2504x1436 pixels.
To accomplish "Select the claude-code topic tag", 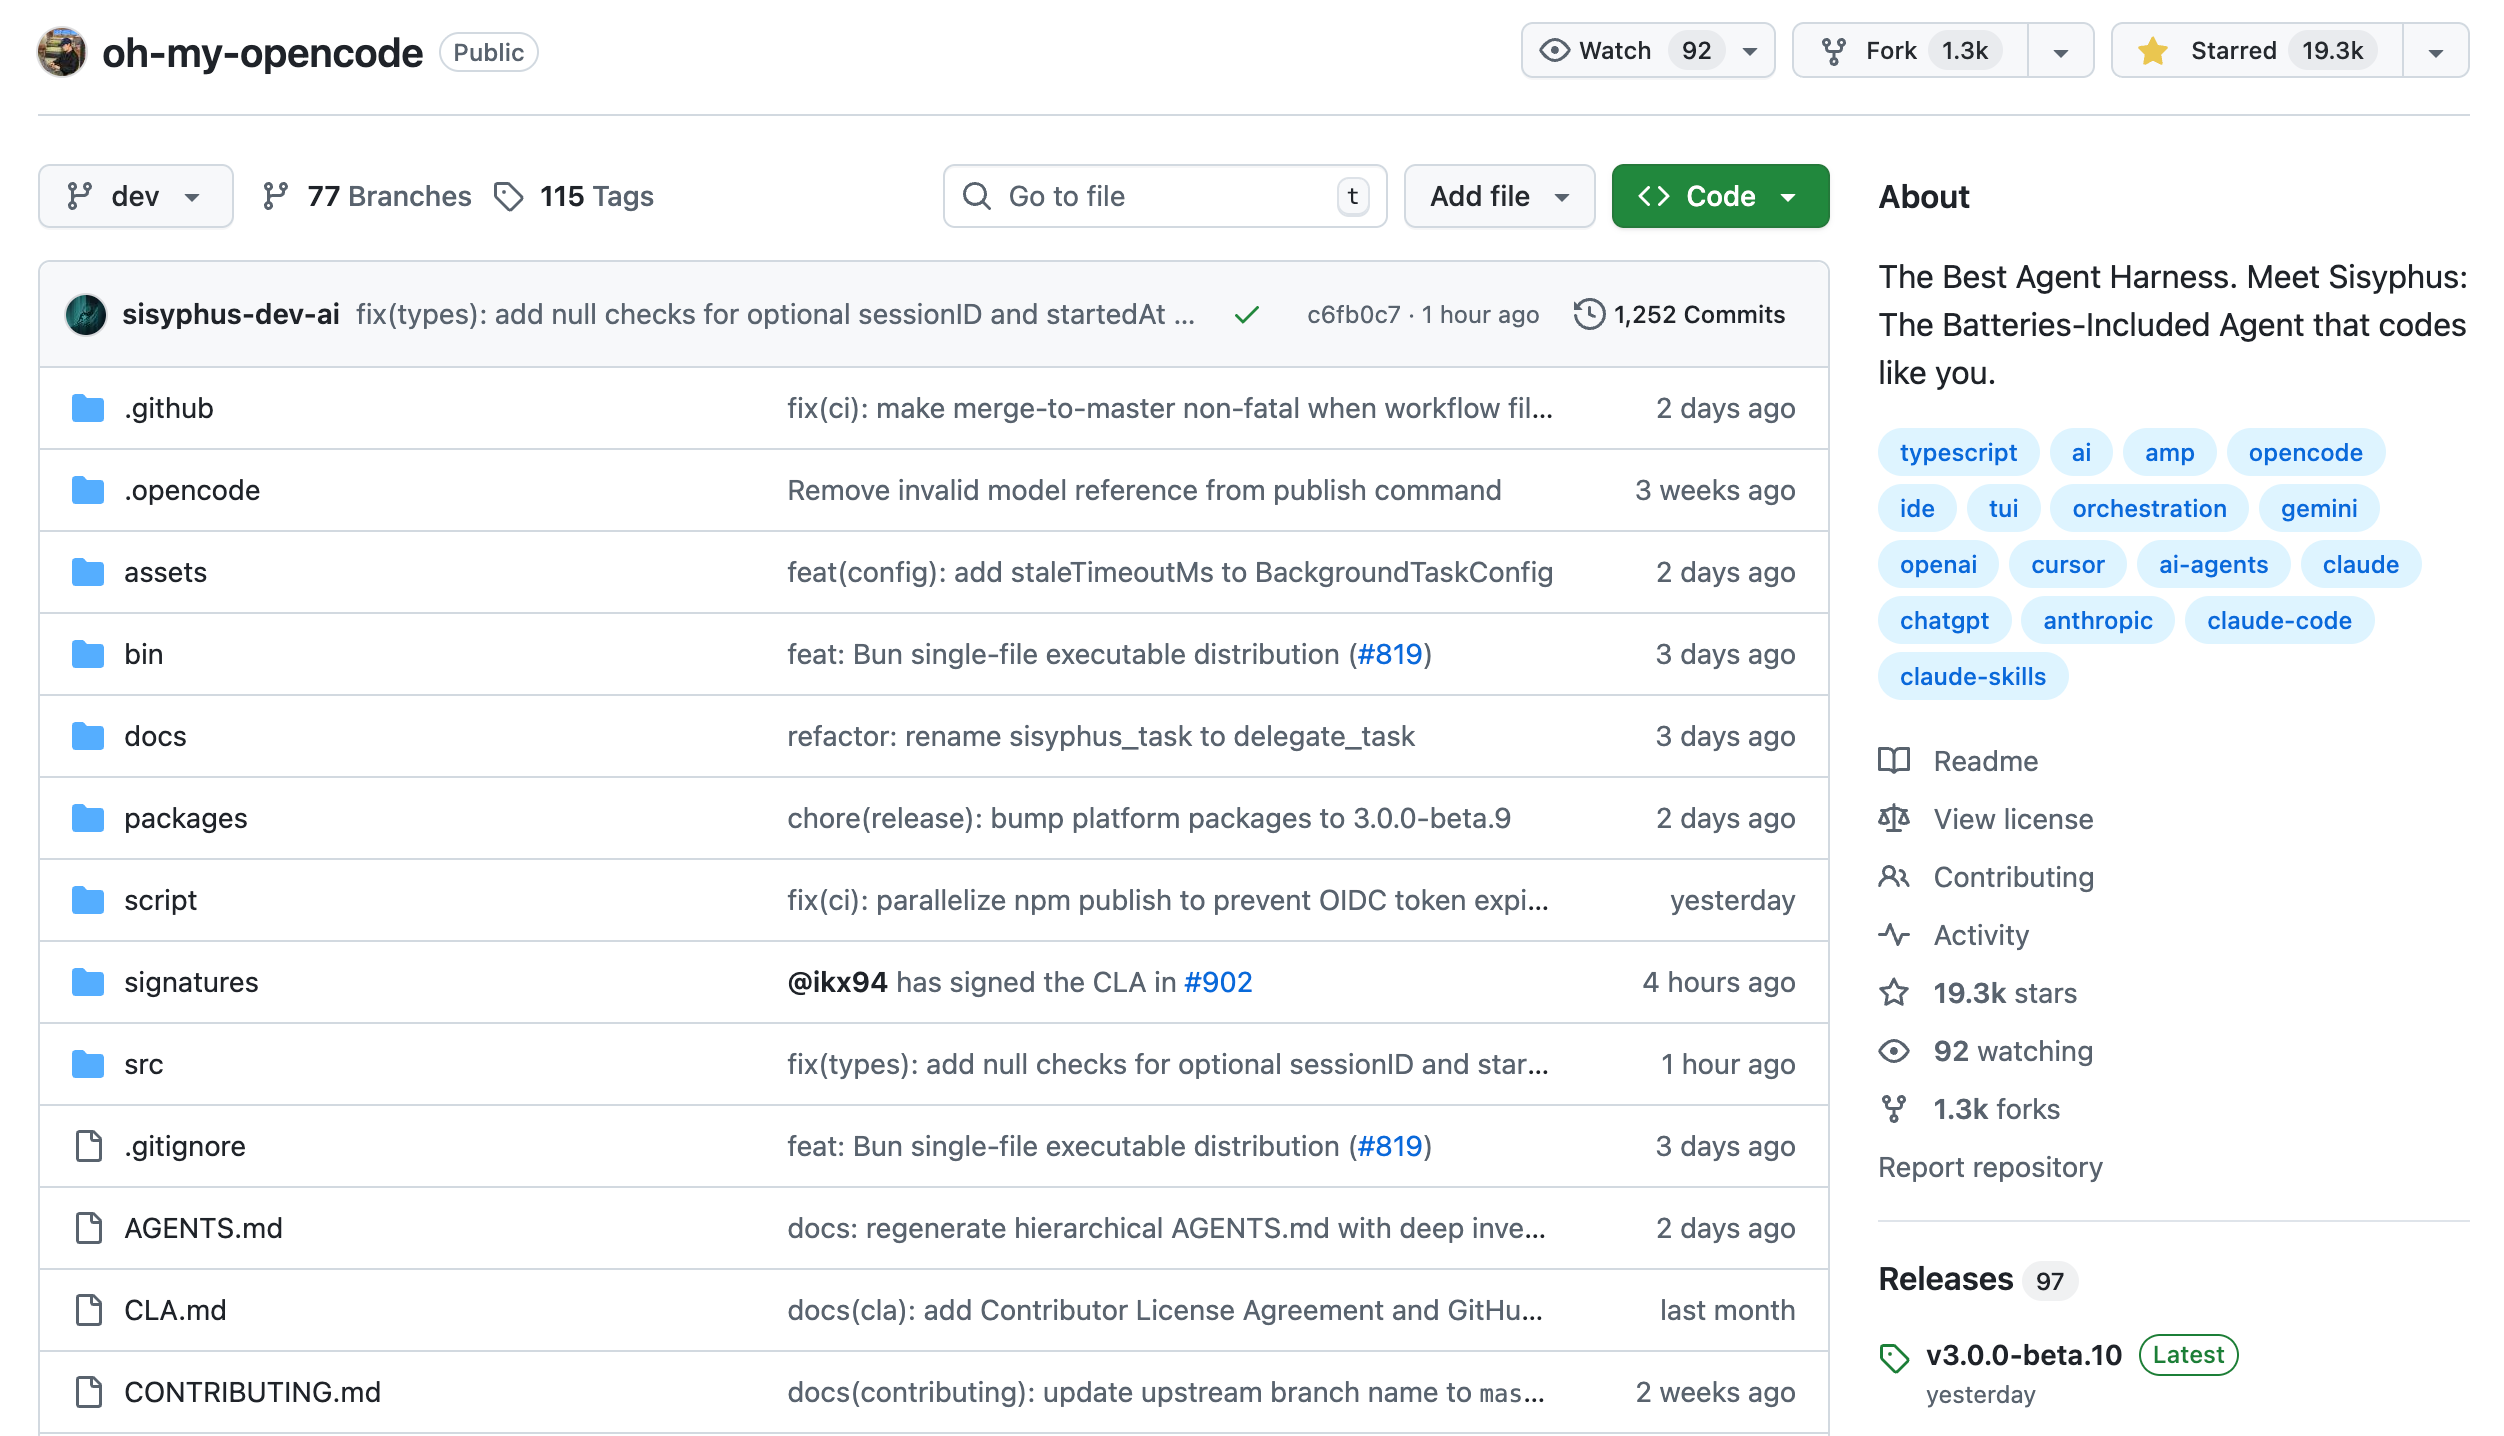I will point(2279,620).
